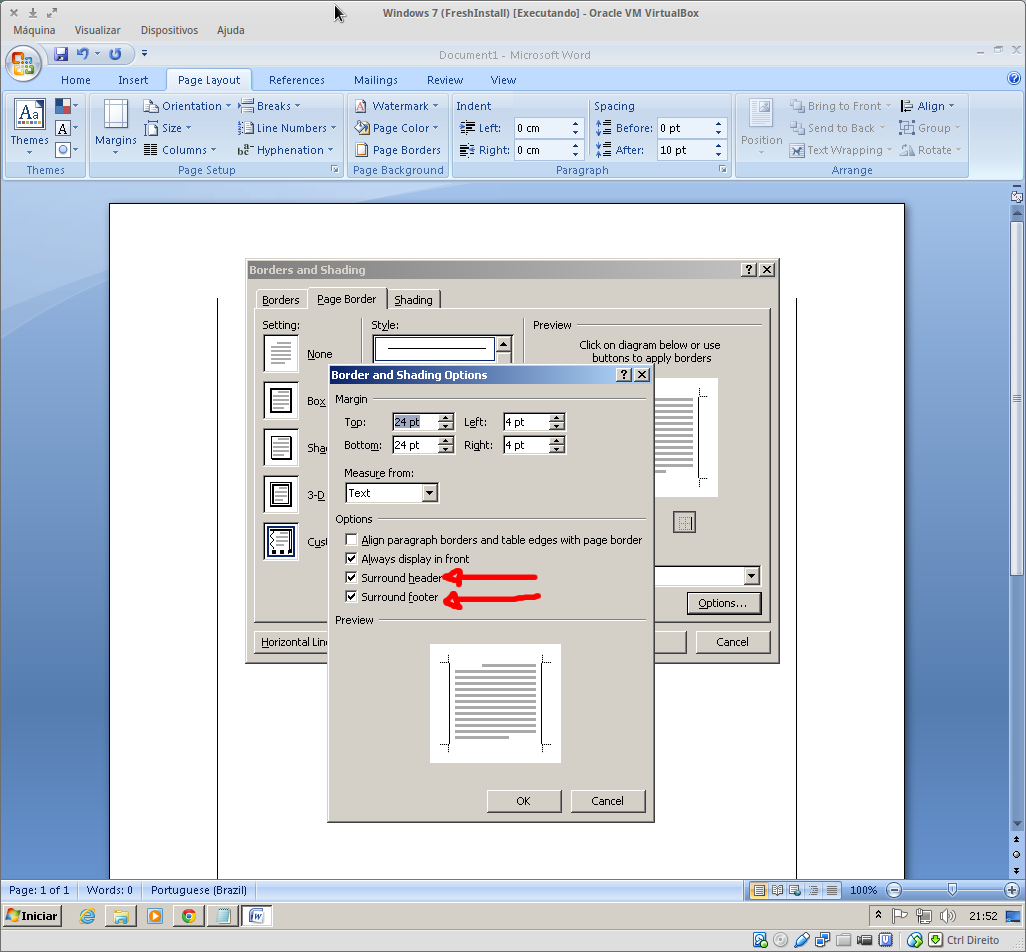Screen dimensions: 1026x952
Task: Click the Top margin value field
Action: (414, 422)
